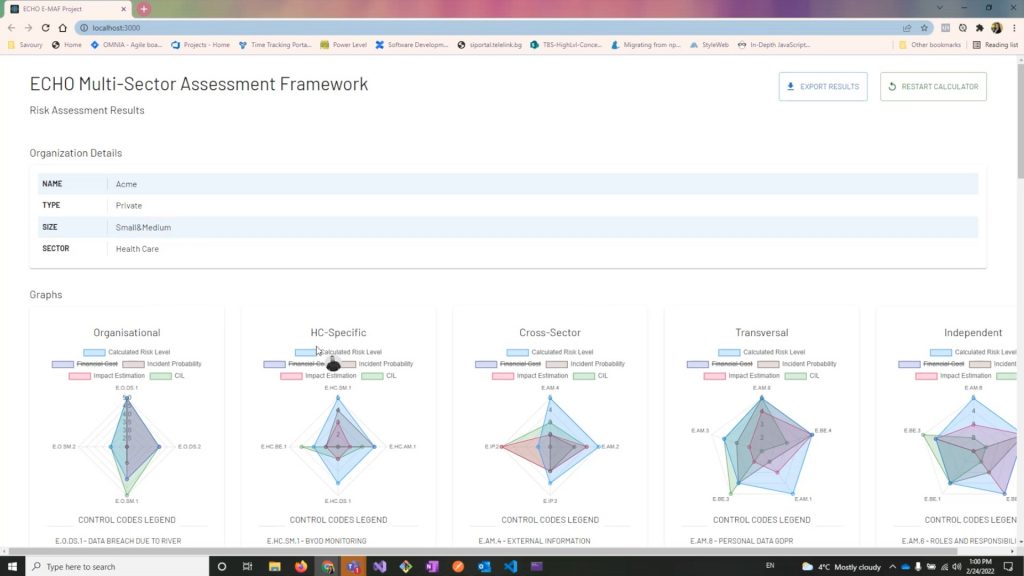Toggle Incident Probability in HC-Specific chart legend
The height and width of the screenshot is (576, 1024).
377,364
